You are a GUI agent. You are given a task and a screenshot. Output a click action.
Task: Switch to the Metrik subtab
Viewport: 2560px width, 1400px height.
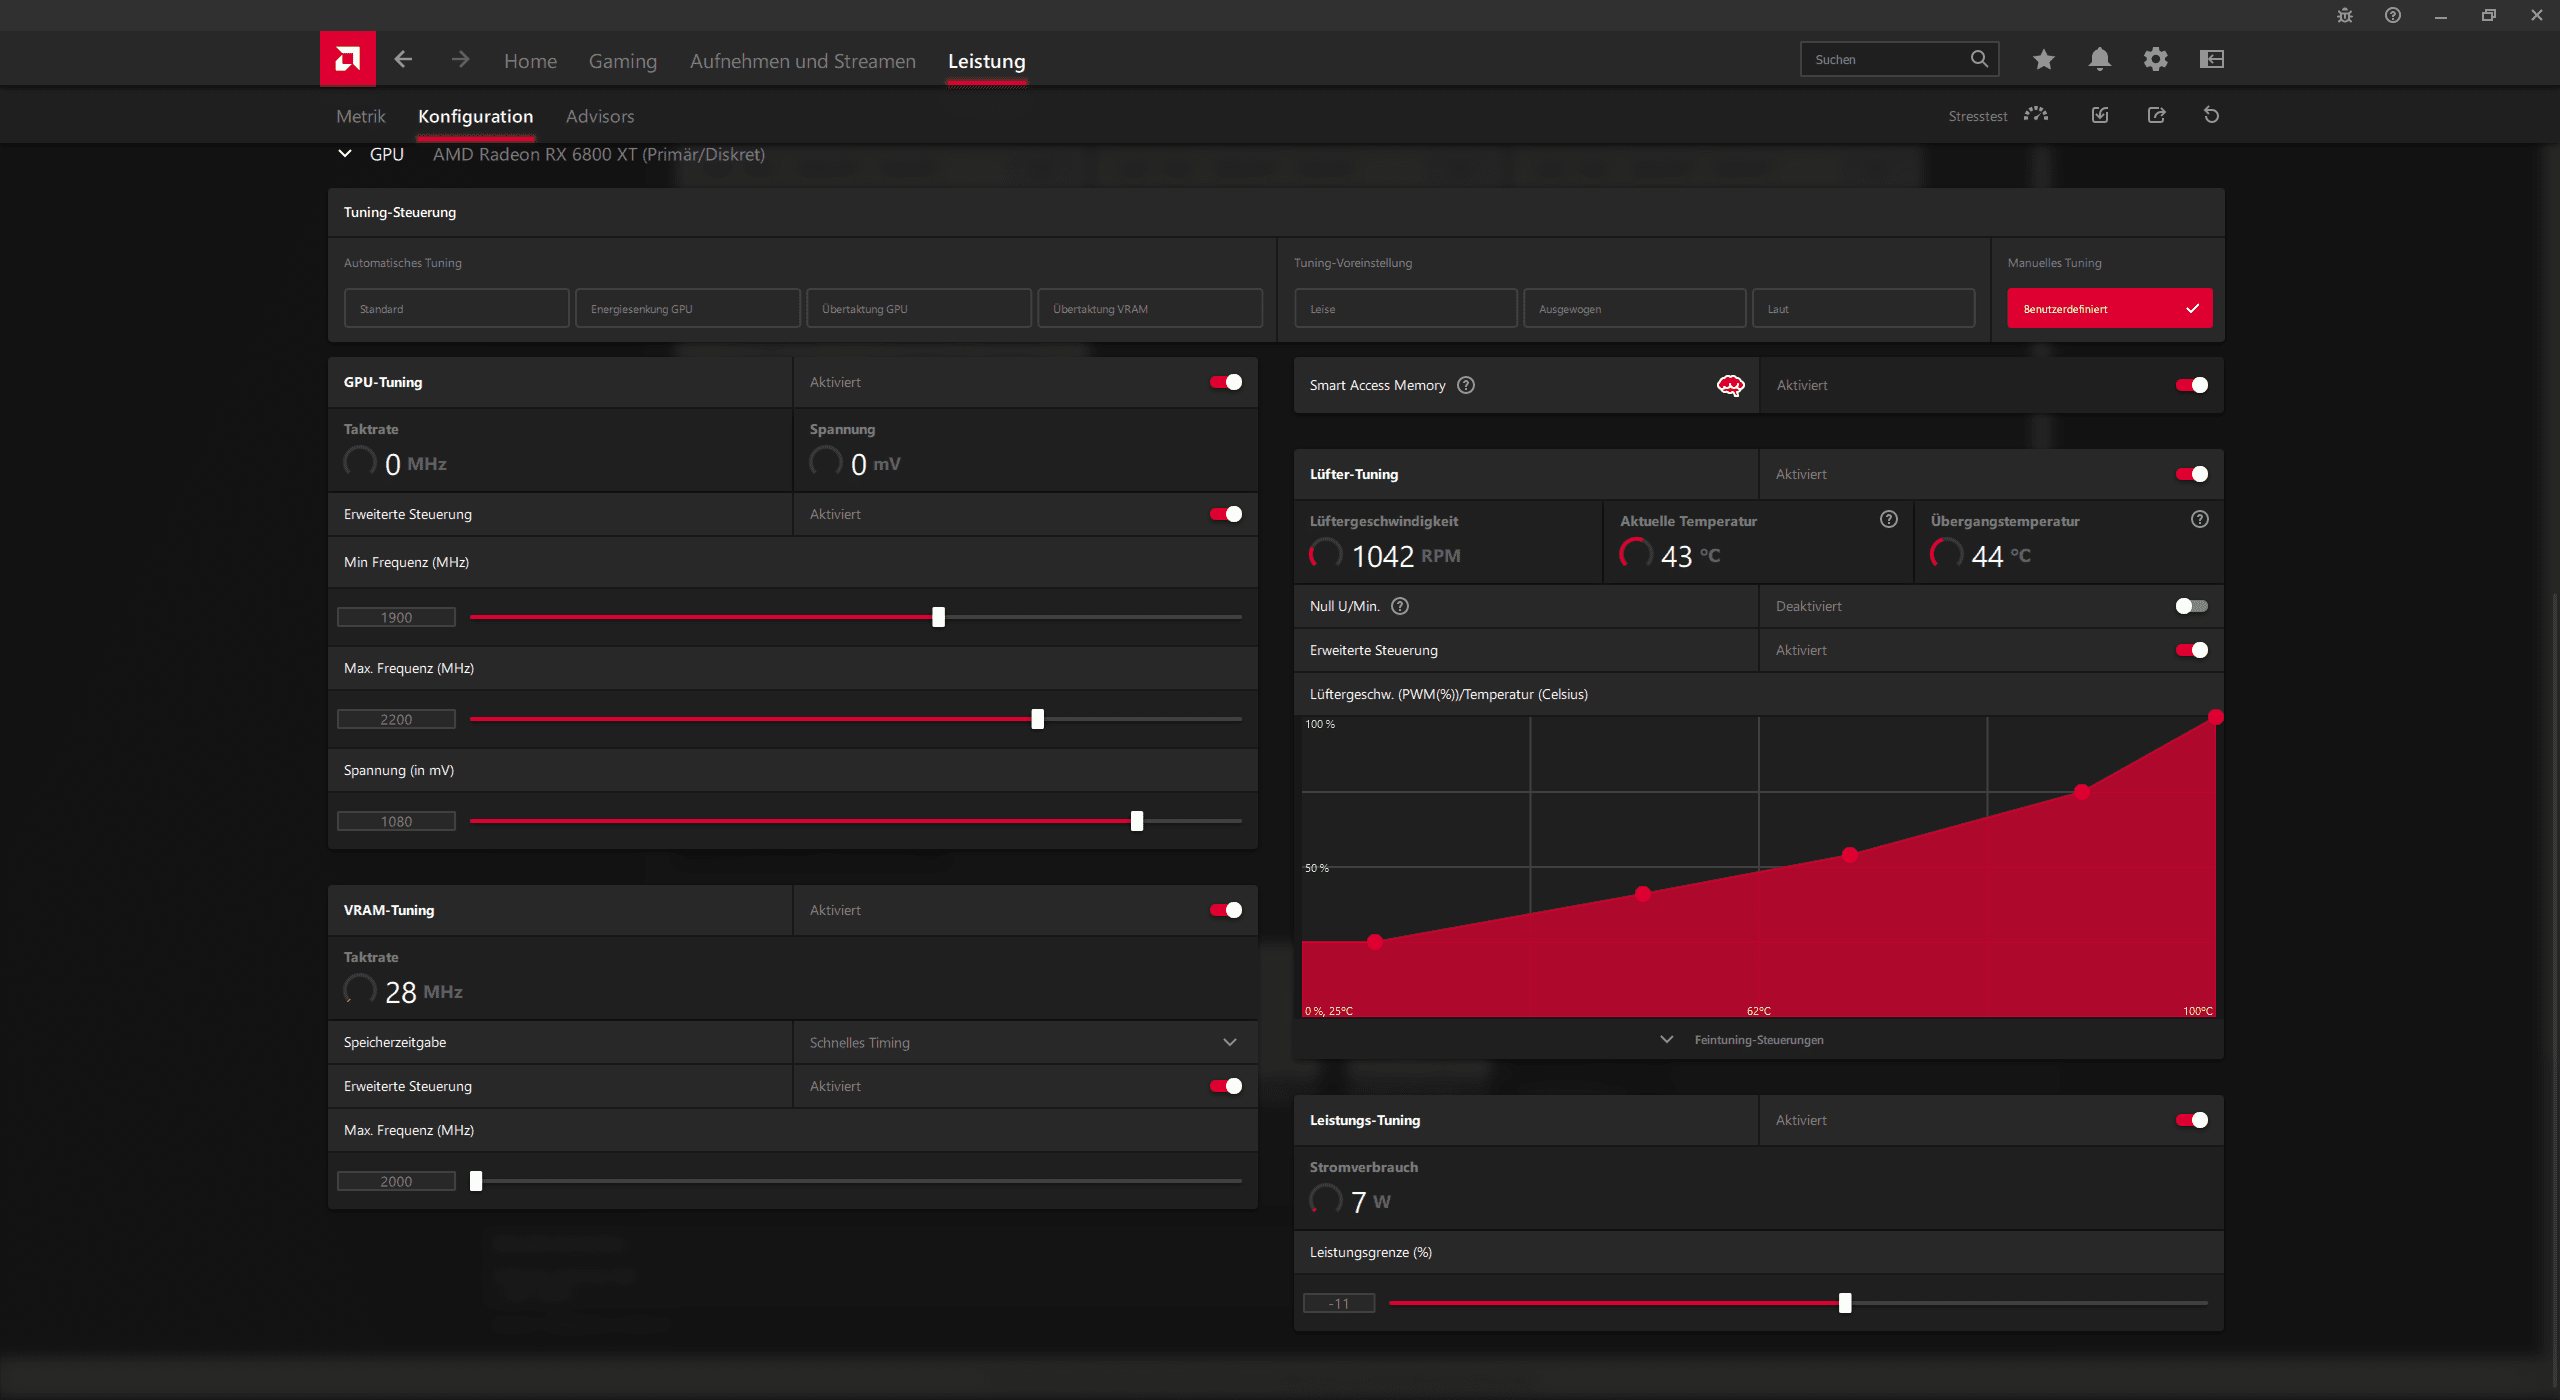point(360,116)
